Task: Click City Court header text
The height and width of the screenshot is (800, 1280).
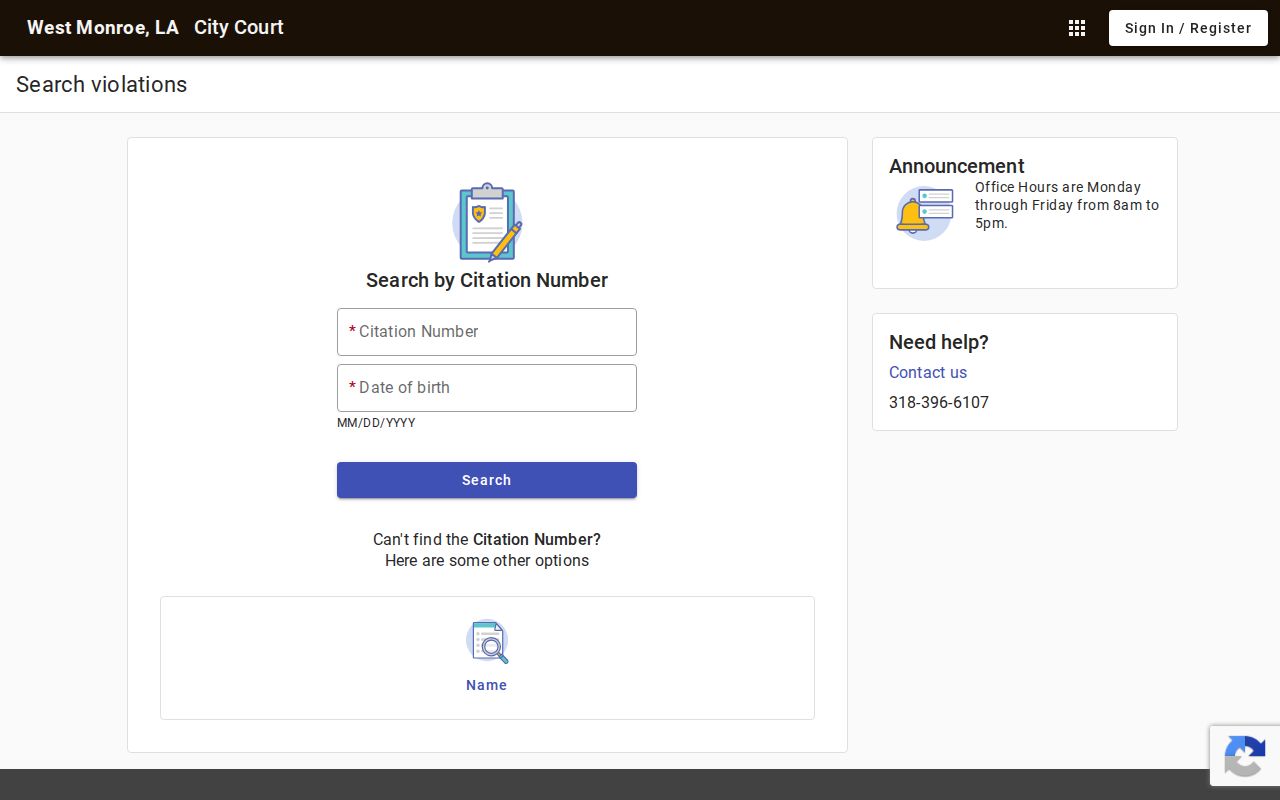Action: (239, 28)
